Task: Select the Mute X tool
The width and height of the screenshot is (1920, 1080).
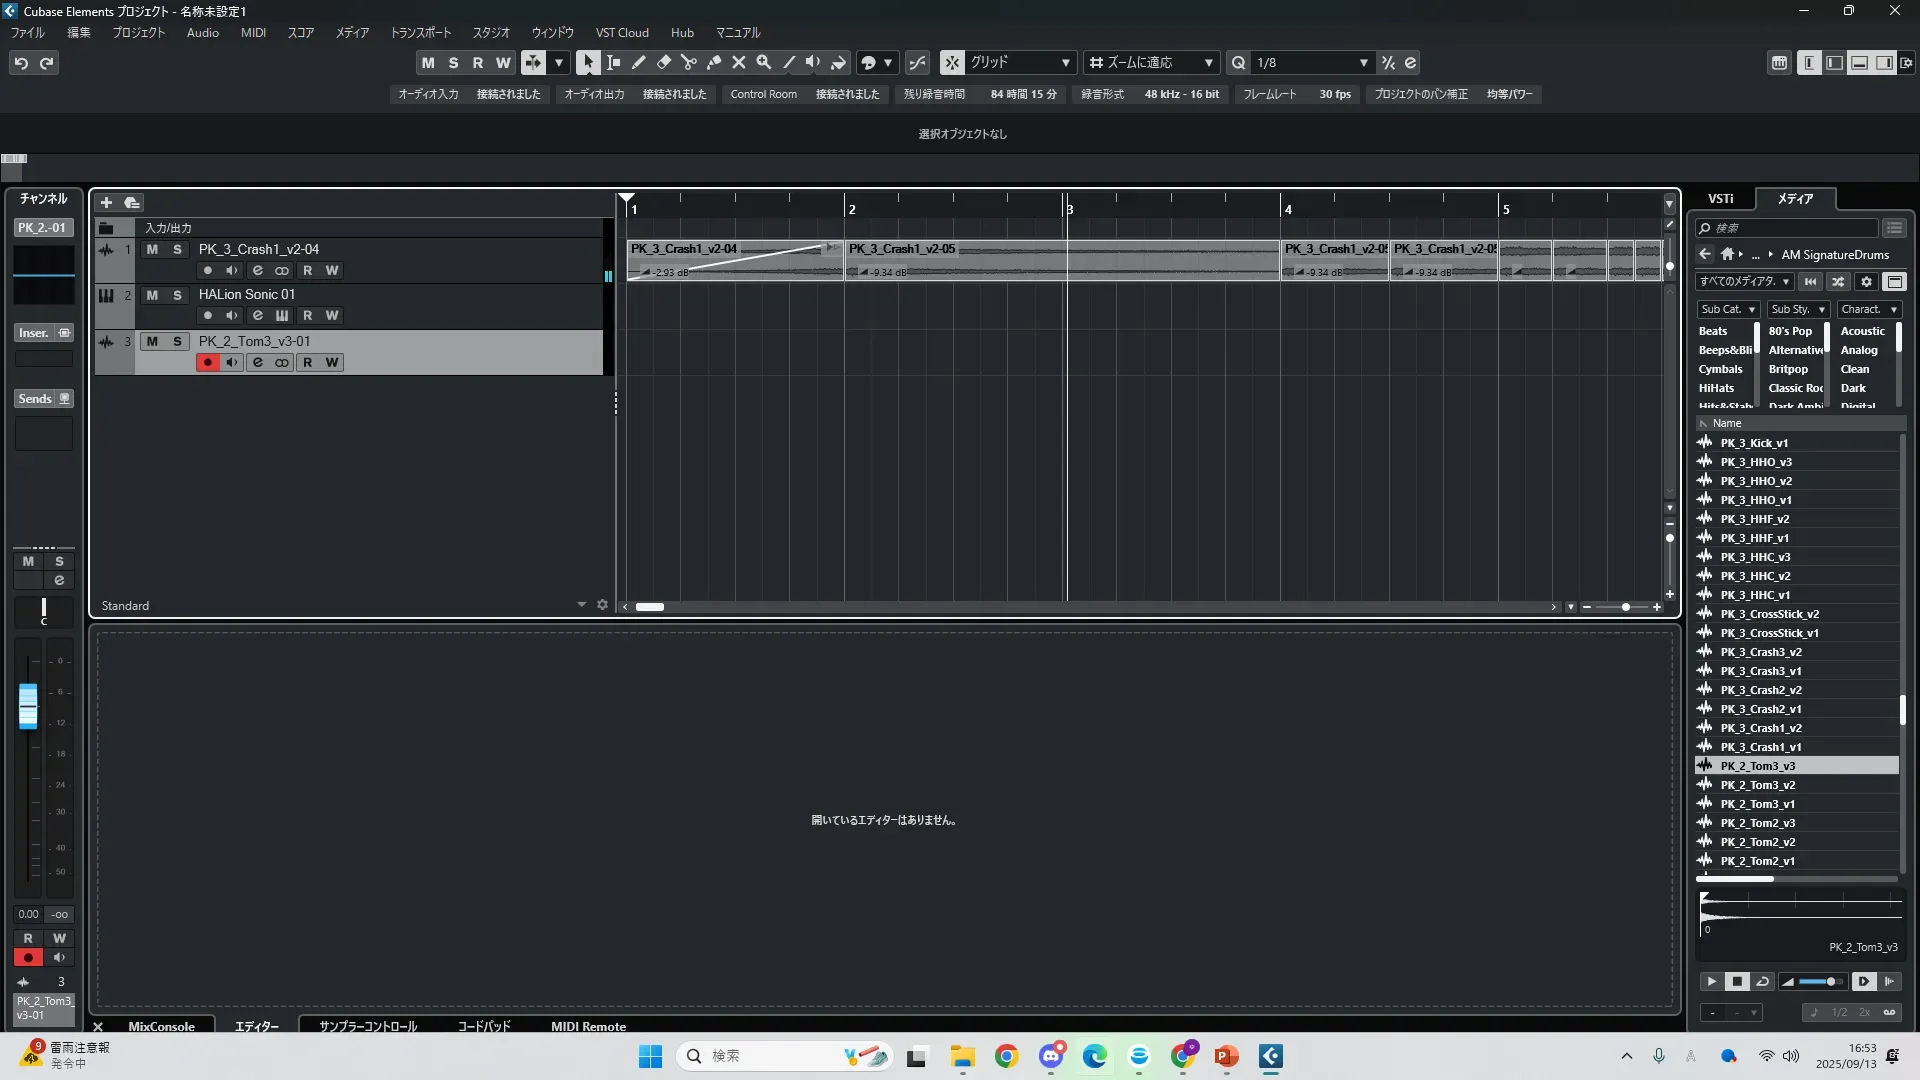Action: click(738, 62)
